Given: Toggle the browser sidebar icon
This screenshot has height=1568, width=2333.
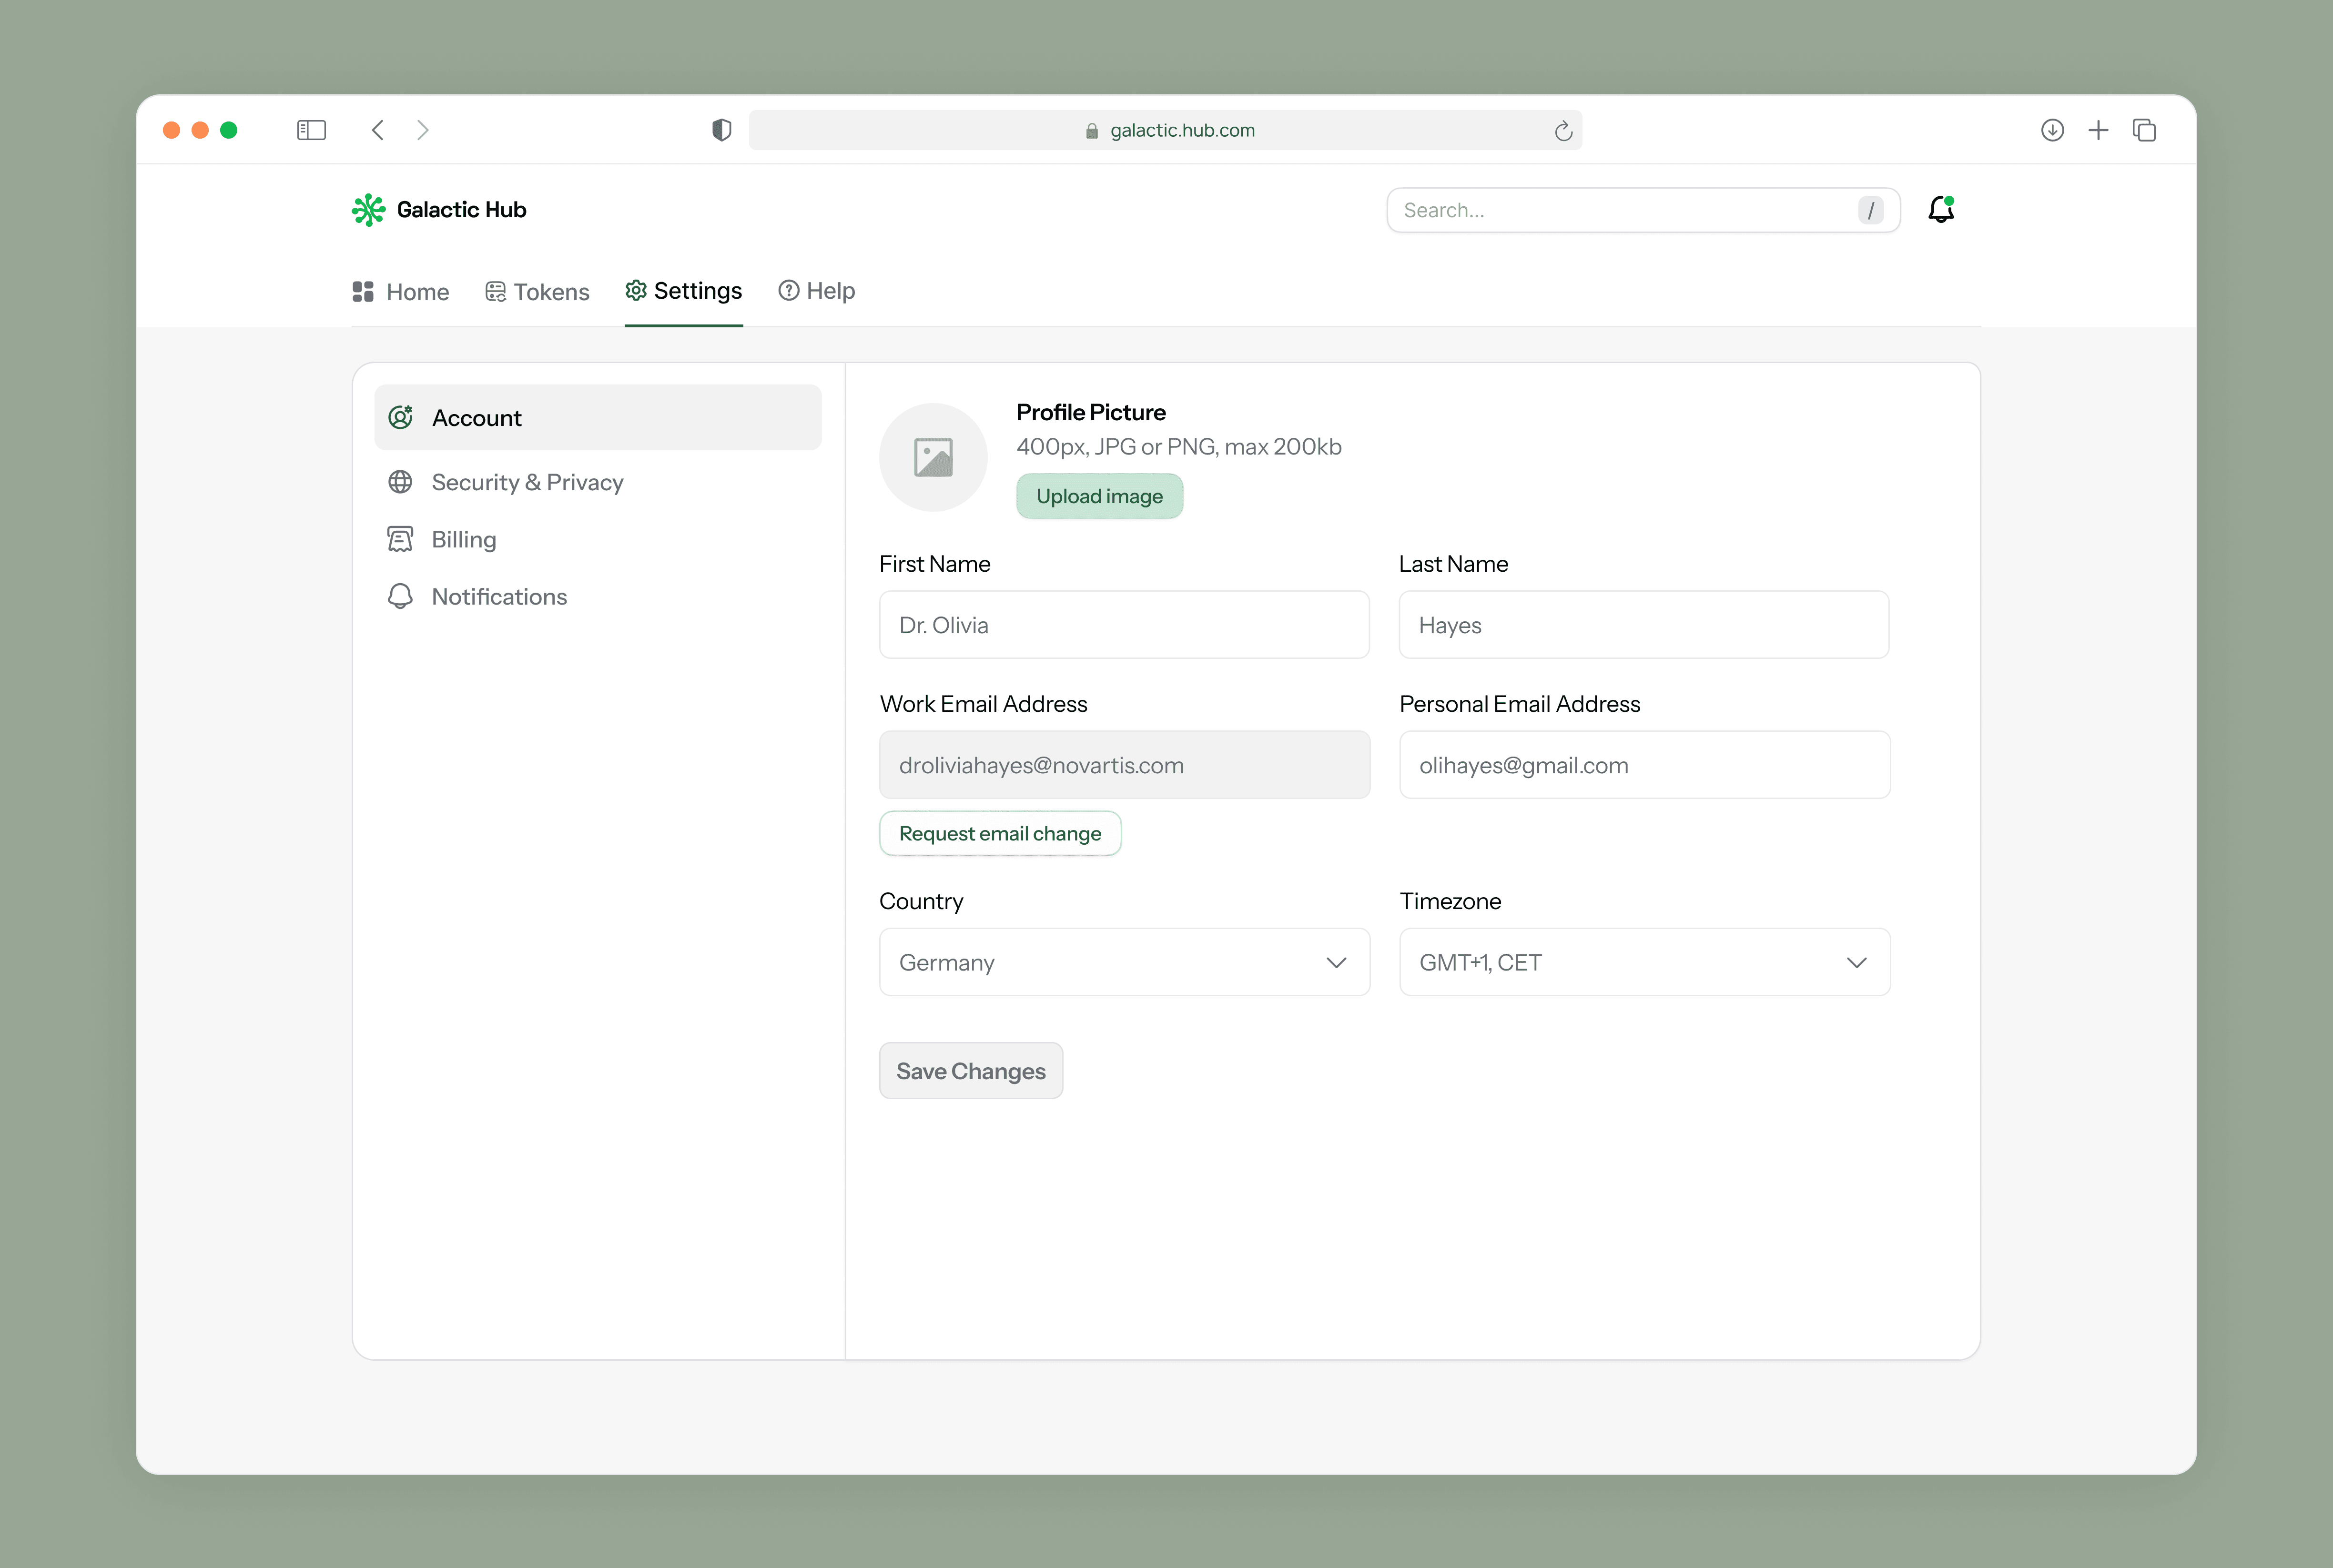Looking at the screenshot, I should coord(311,130).
